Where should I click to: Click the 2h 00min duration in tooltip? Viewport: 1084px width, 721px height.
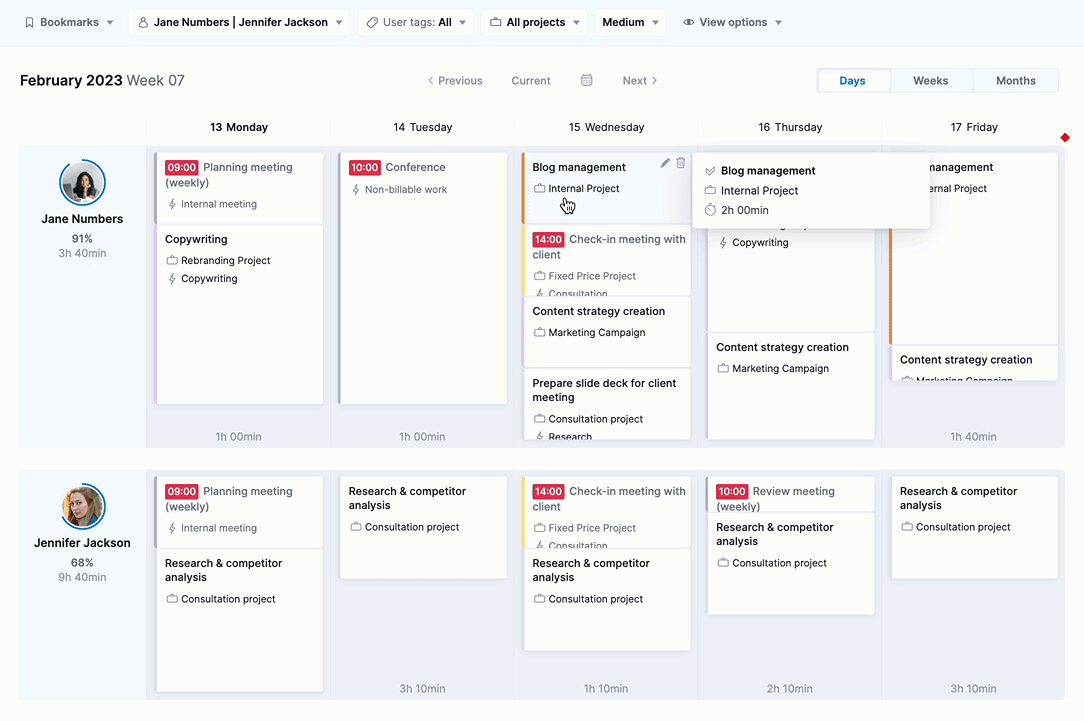[x=745, y=210]
